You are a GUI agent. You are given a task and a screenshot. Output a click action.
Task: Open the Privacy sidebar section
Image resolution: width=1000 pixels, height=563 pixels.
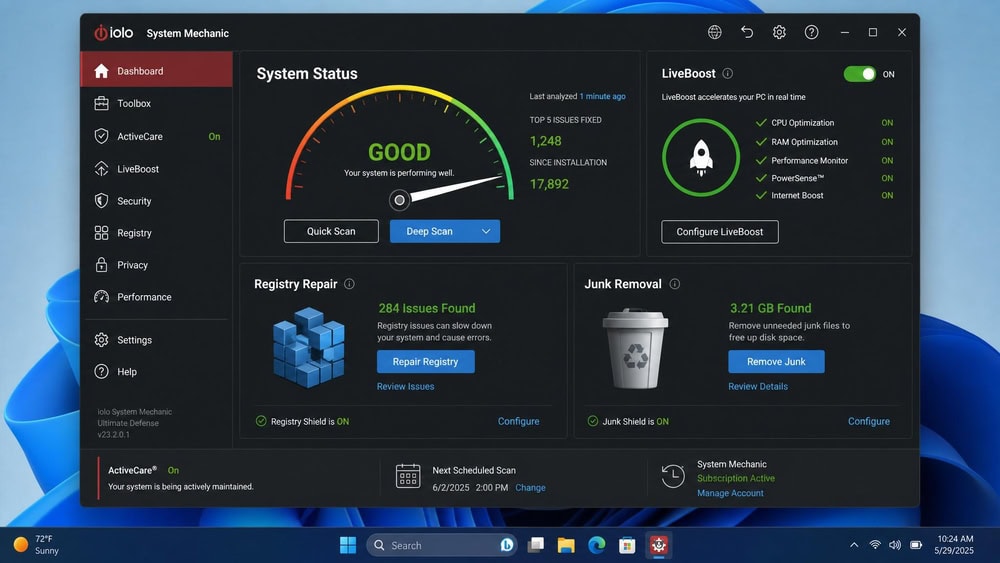(156, 265)
